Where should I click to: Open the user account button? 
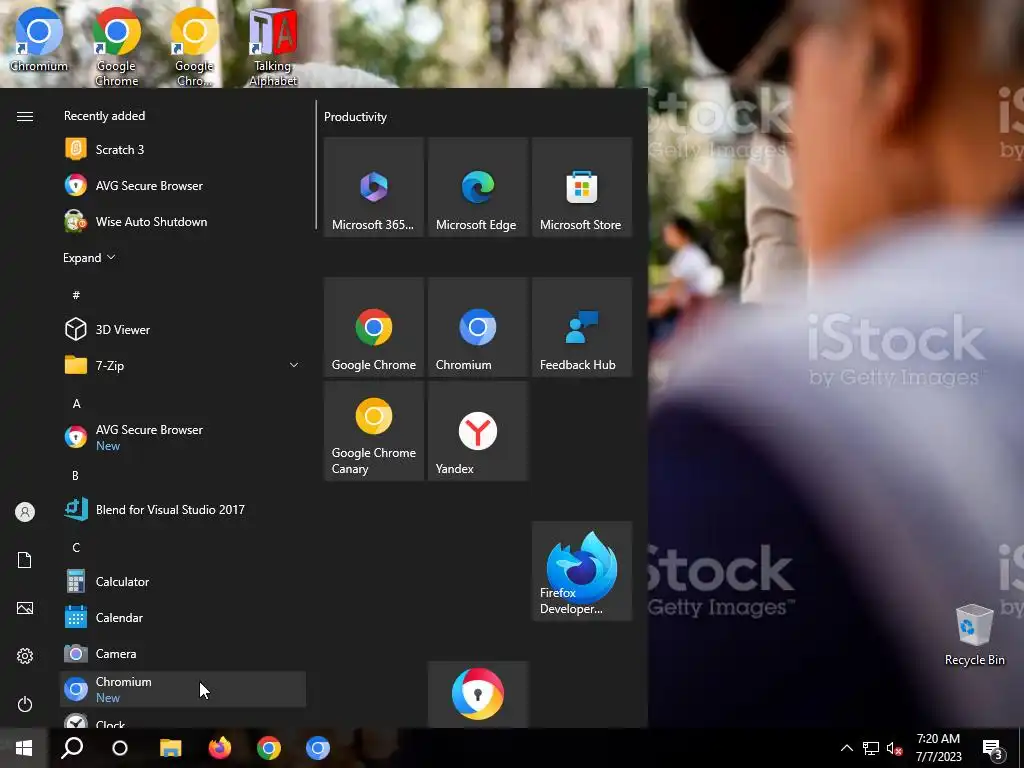[25, 512]
